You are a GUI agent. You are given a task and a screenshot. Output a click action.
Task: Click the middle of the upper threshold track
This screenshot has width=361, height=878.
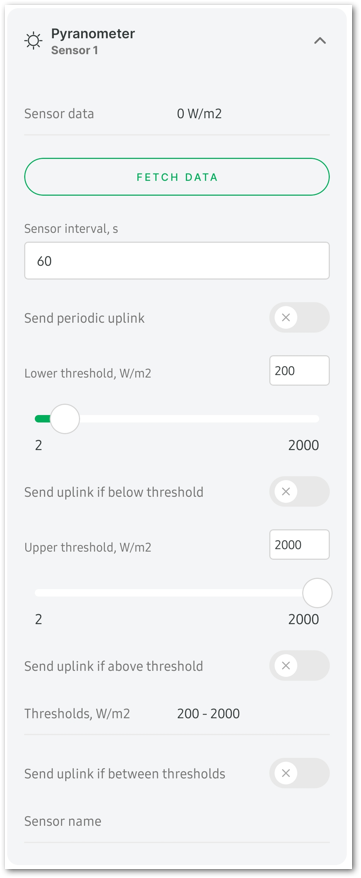[x=177, y=593]
